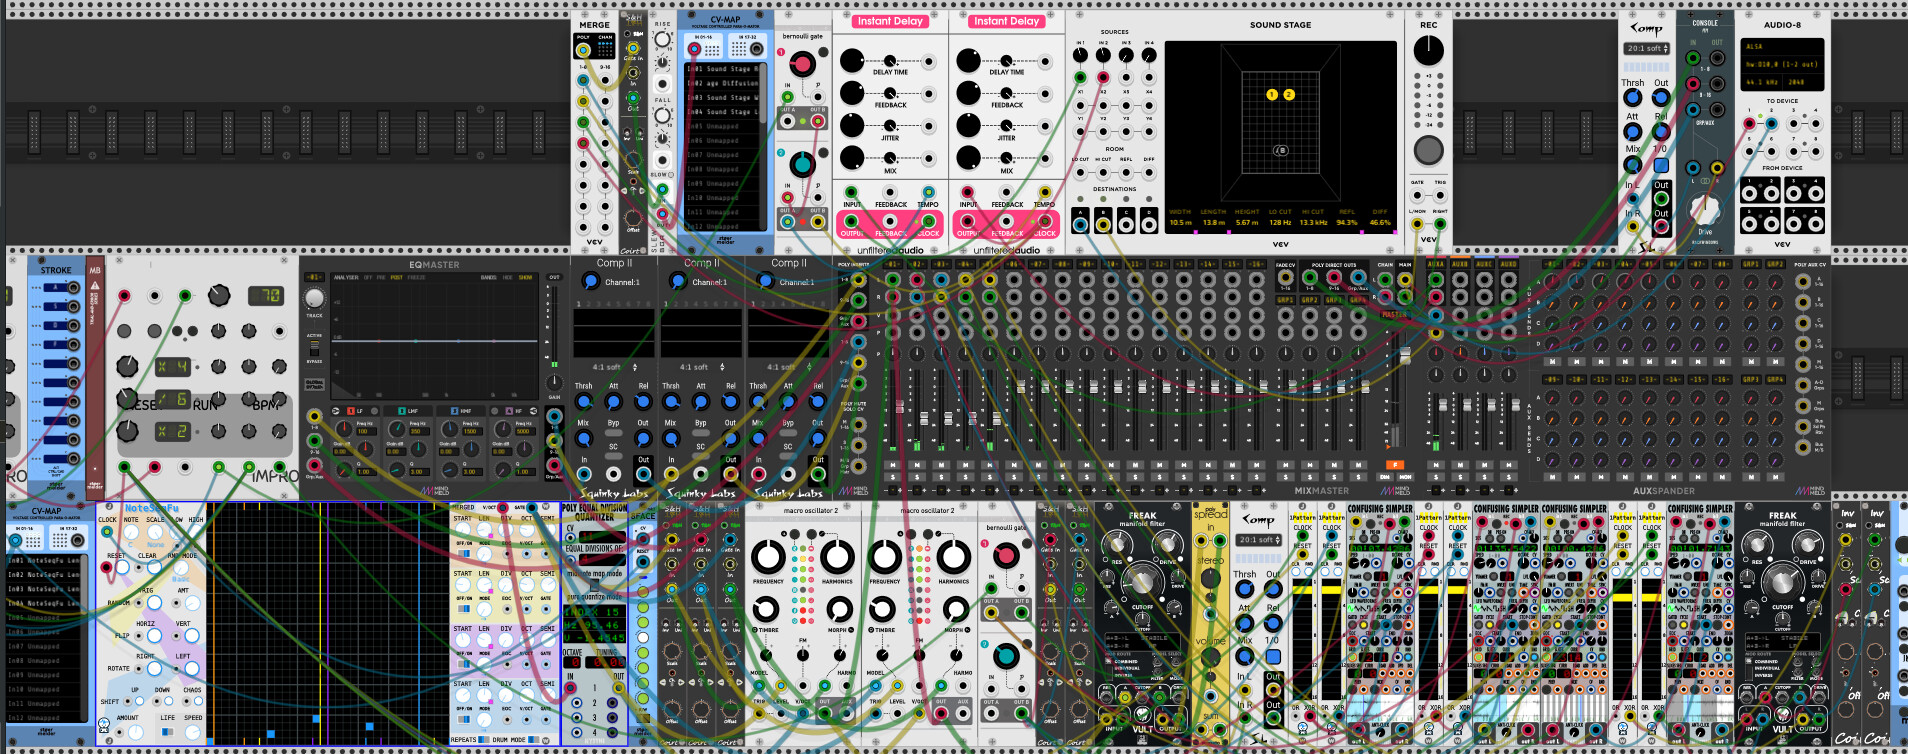This screenshot has width=1908, height=754.
Task: Click the Drive knob on Console module
Action: [x=1704, y=209]
